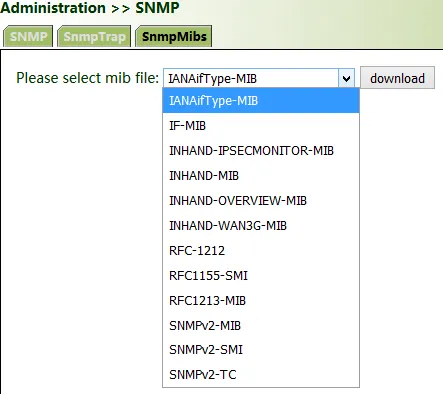Click the download button
The height and width of the screenshot is (394, 443).
point(397,78)
